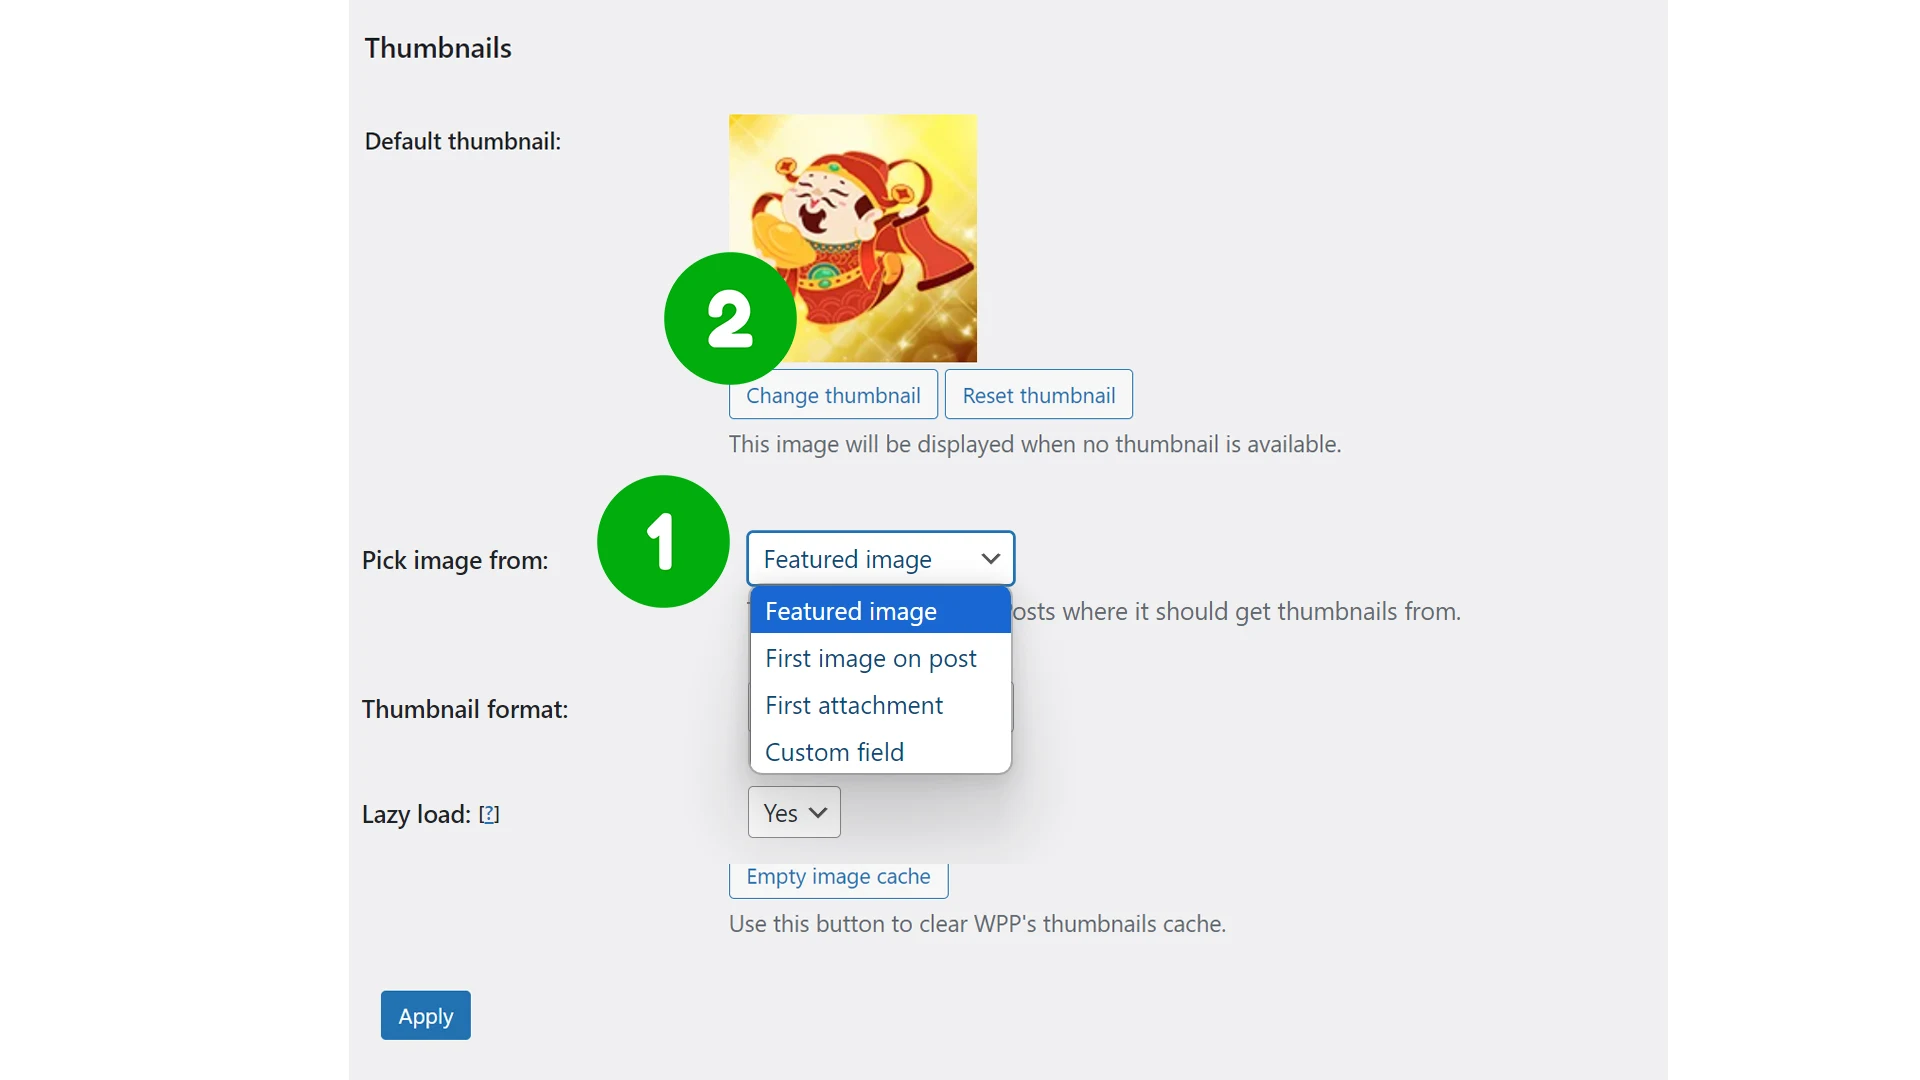The width and height of the screenshot is (1920, 1080).
Task: Choose First attachment option
Action: tap(880, 705)
